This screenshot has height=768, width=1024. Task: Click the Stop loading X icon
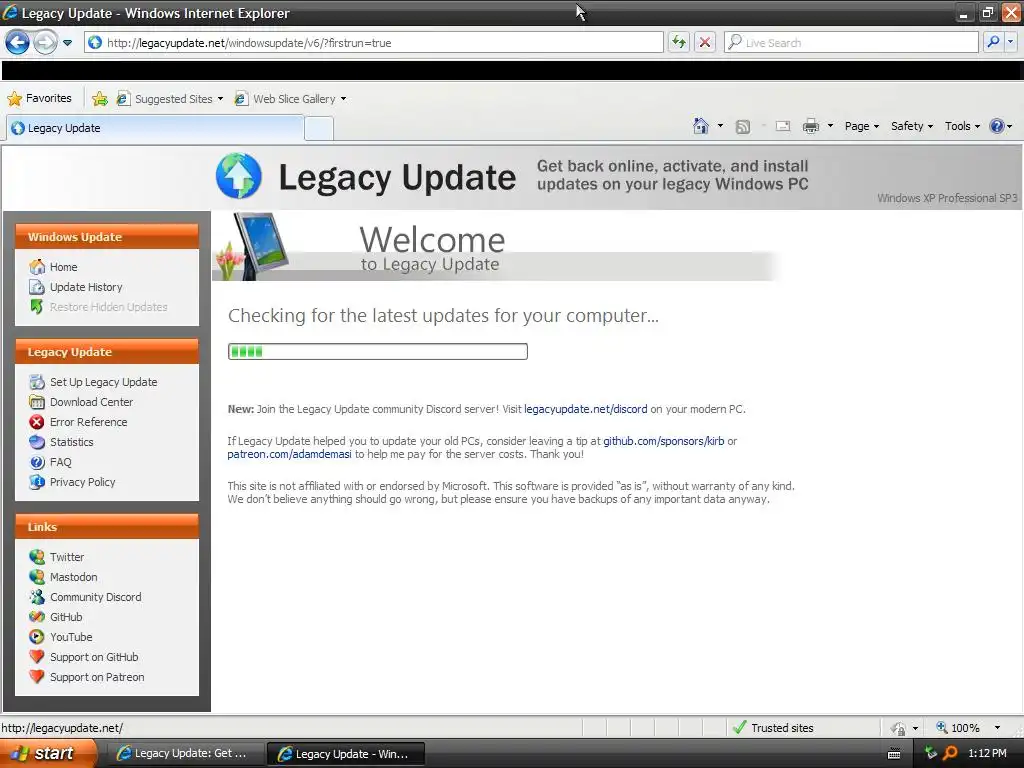705,42
